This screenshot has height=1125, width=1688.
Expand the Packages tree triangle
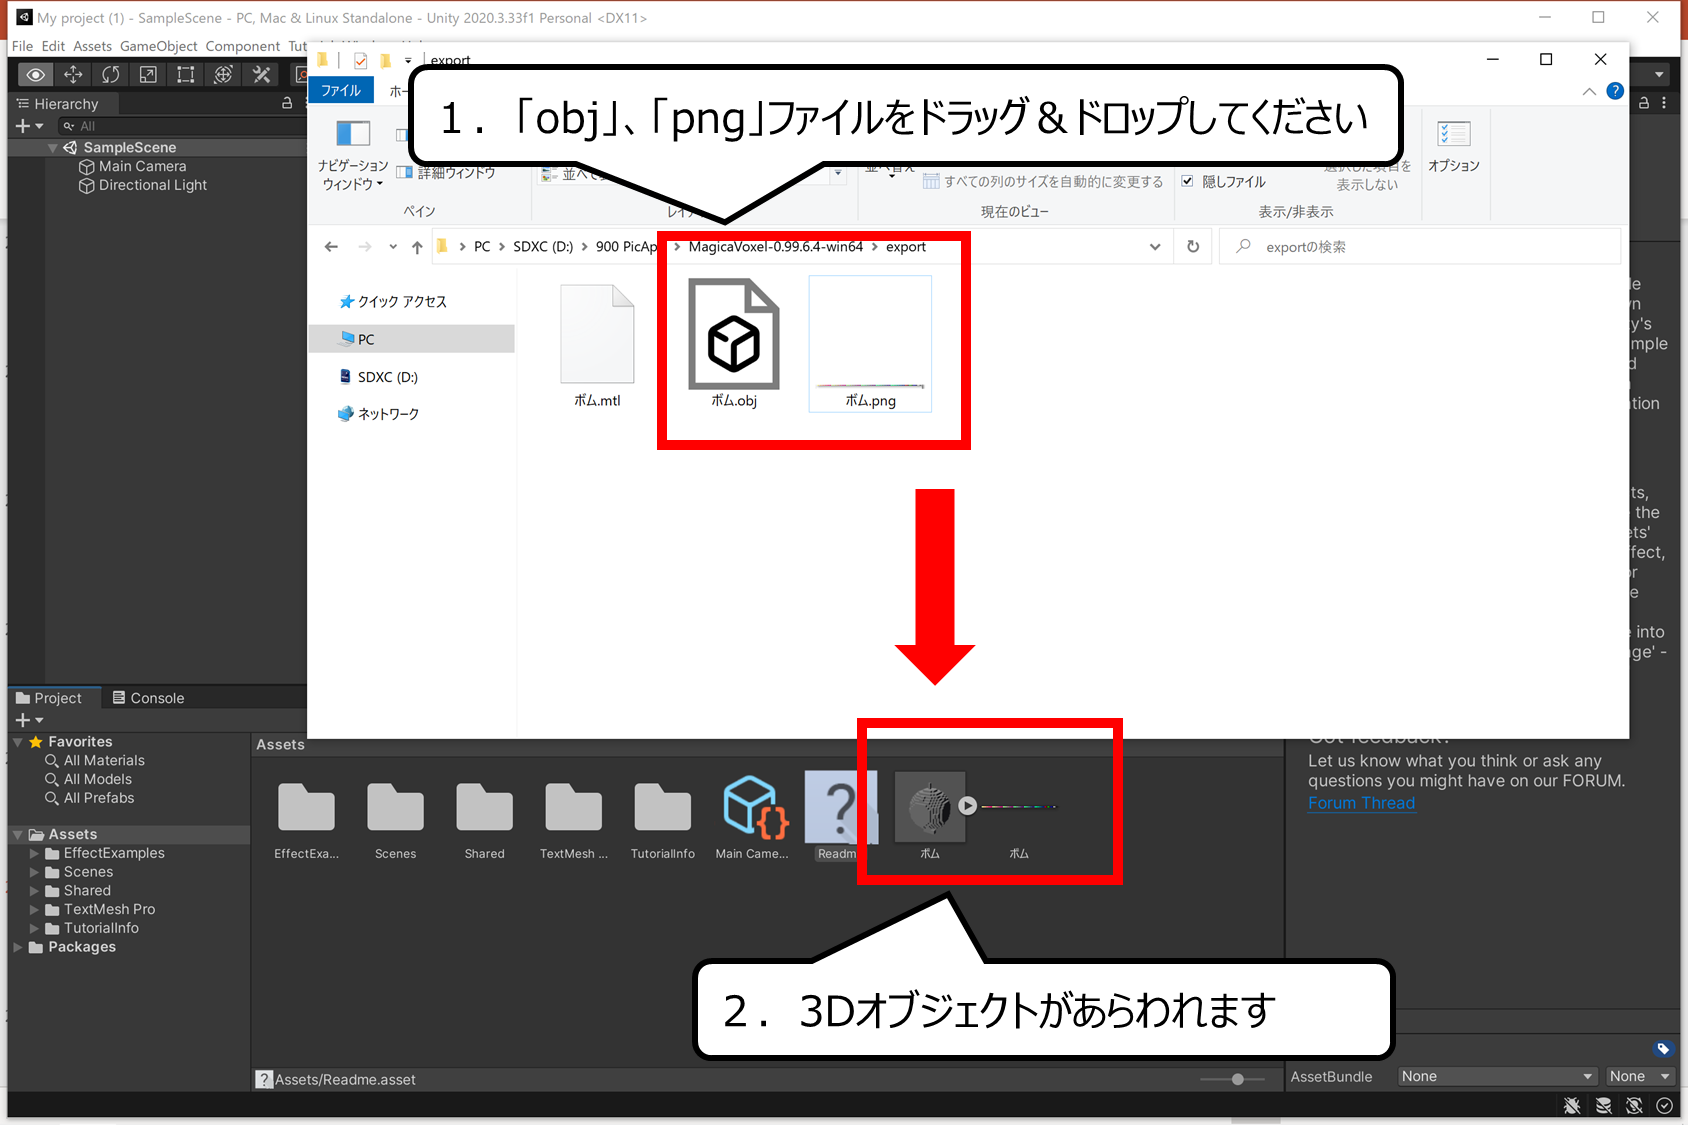[x=18, y=947]
